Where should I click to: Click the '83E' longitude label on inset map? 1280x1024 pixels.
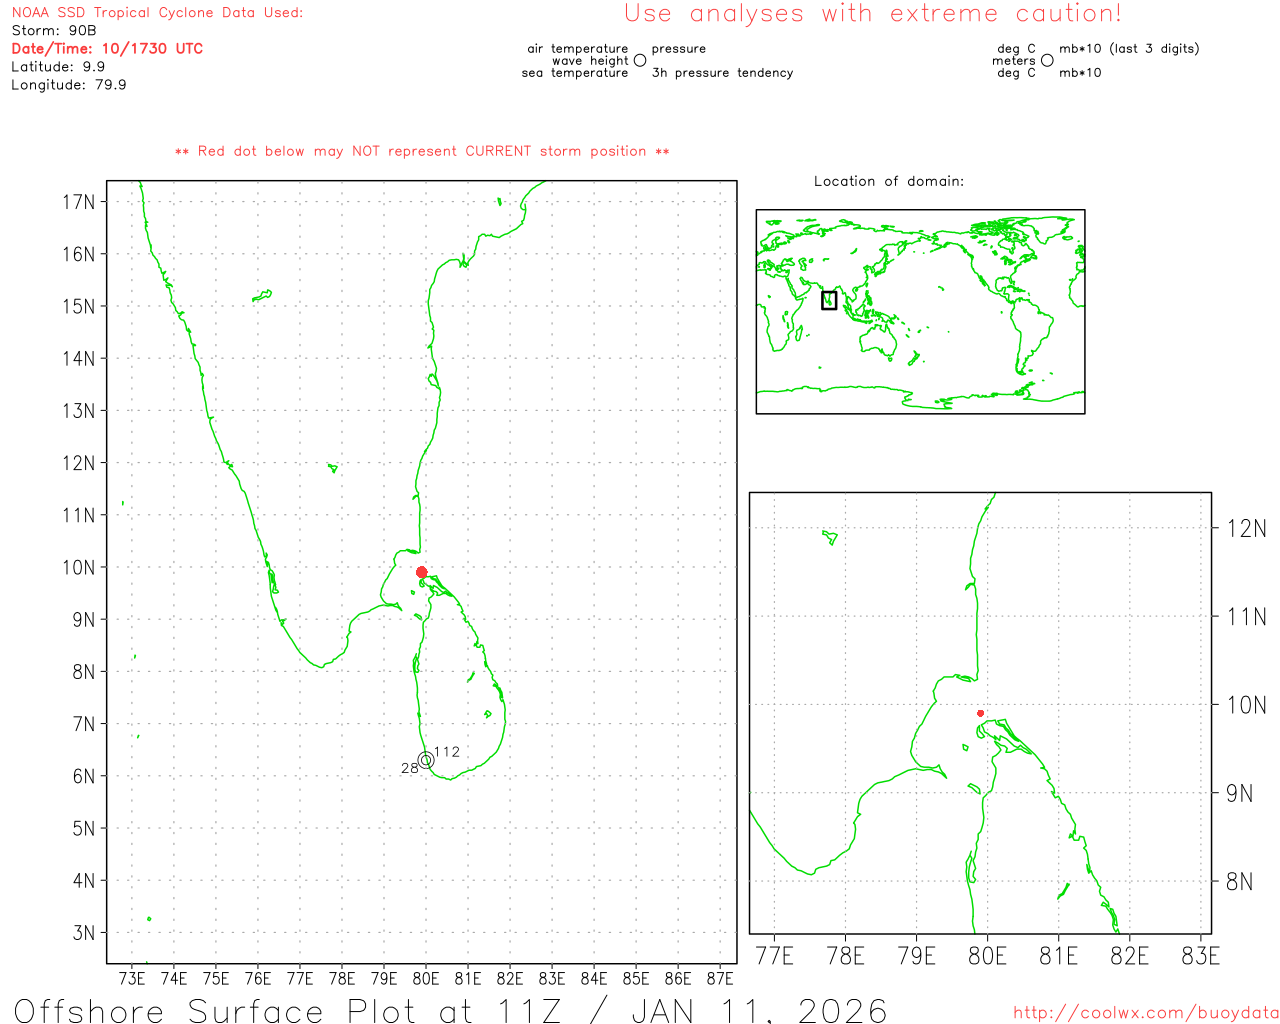click(x=1200, y=956)
